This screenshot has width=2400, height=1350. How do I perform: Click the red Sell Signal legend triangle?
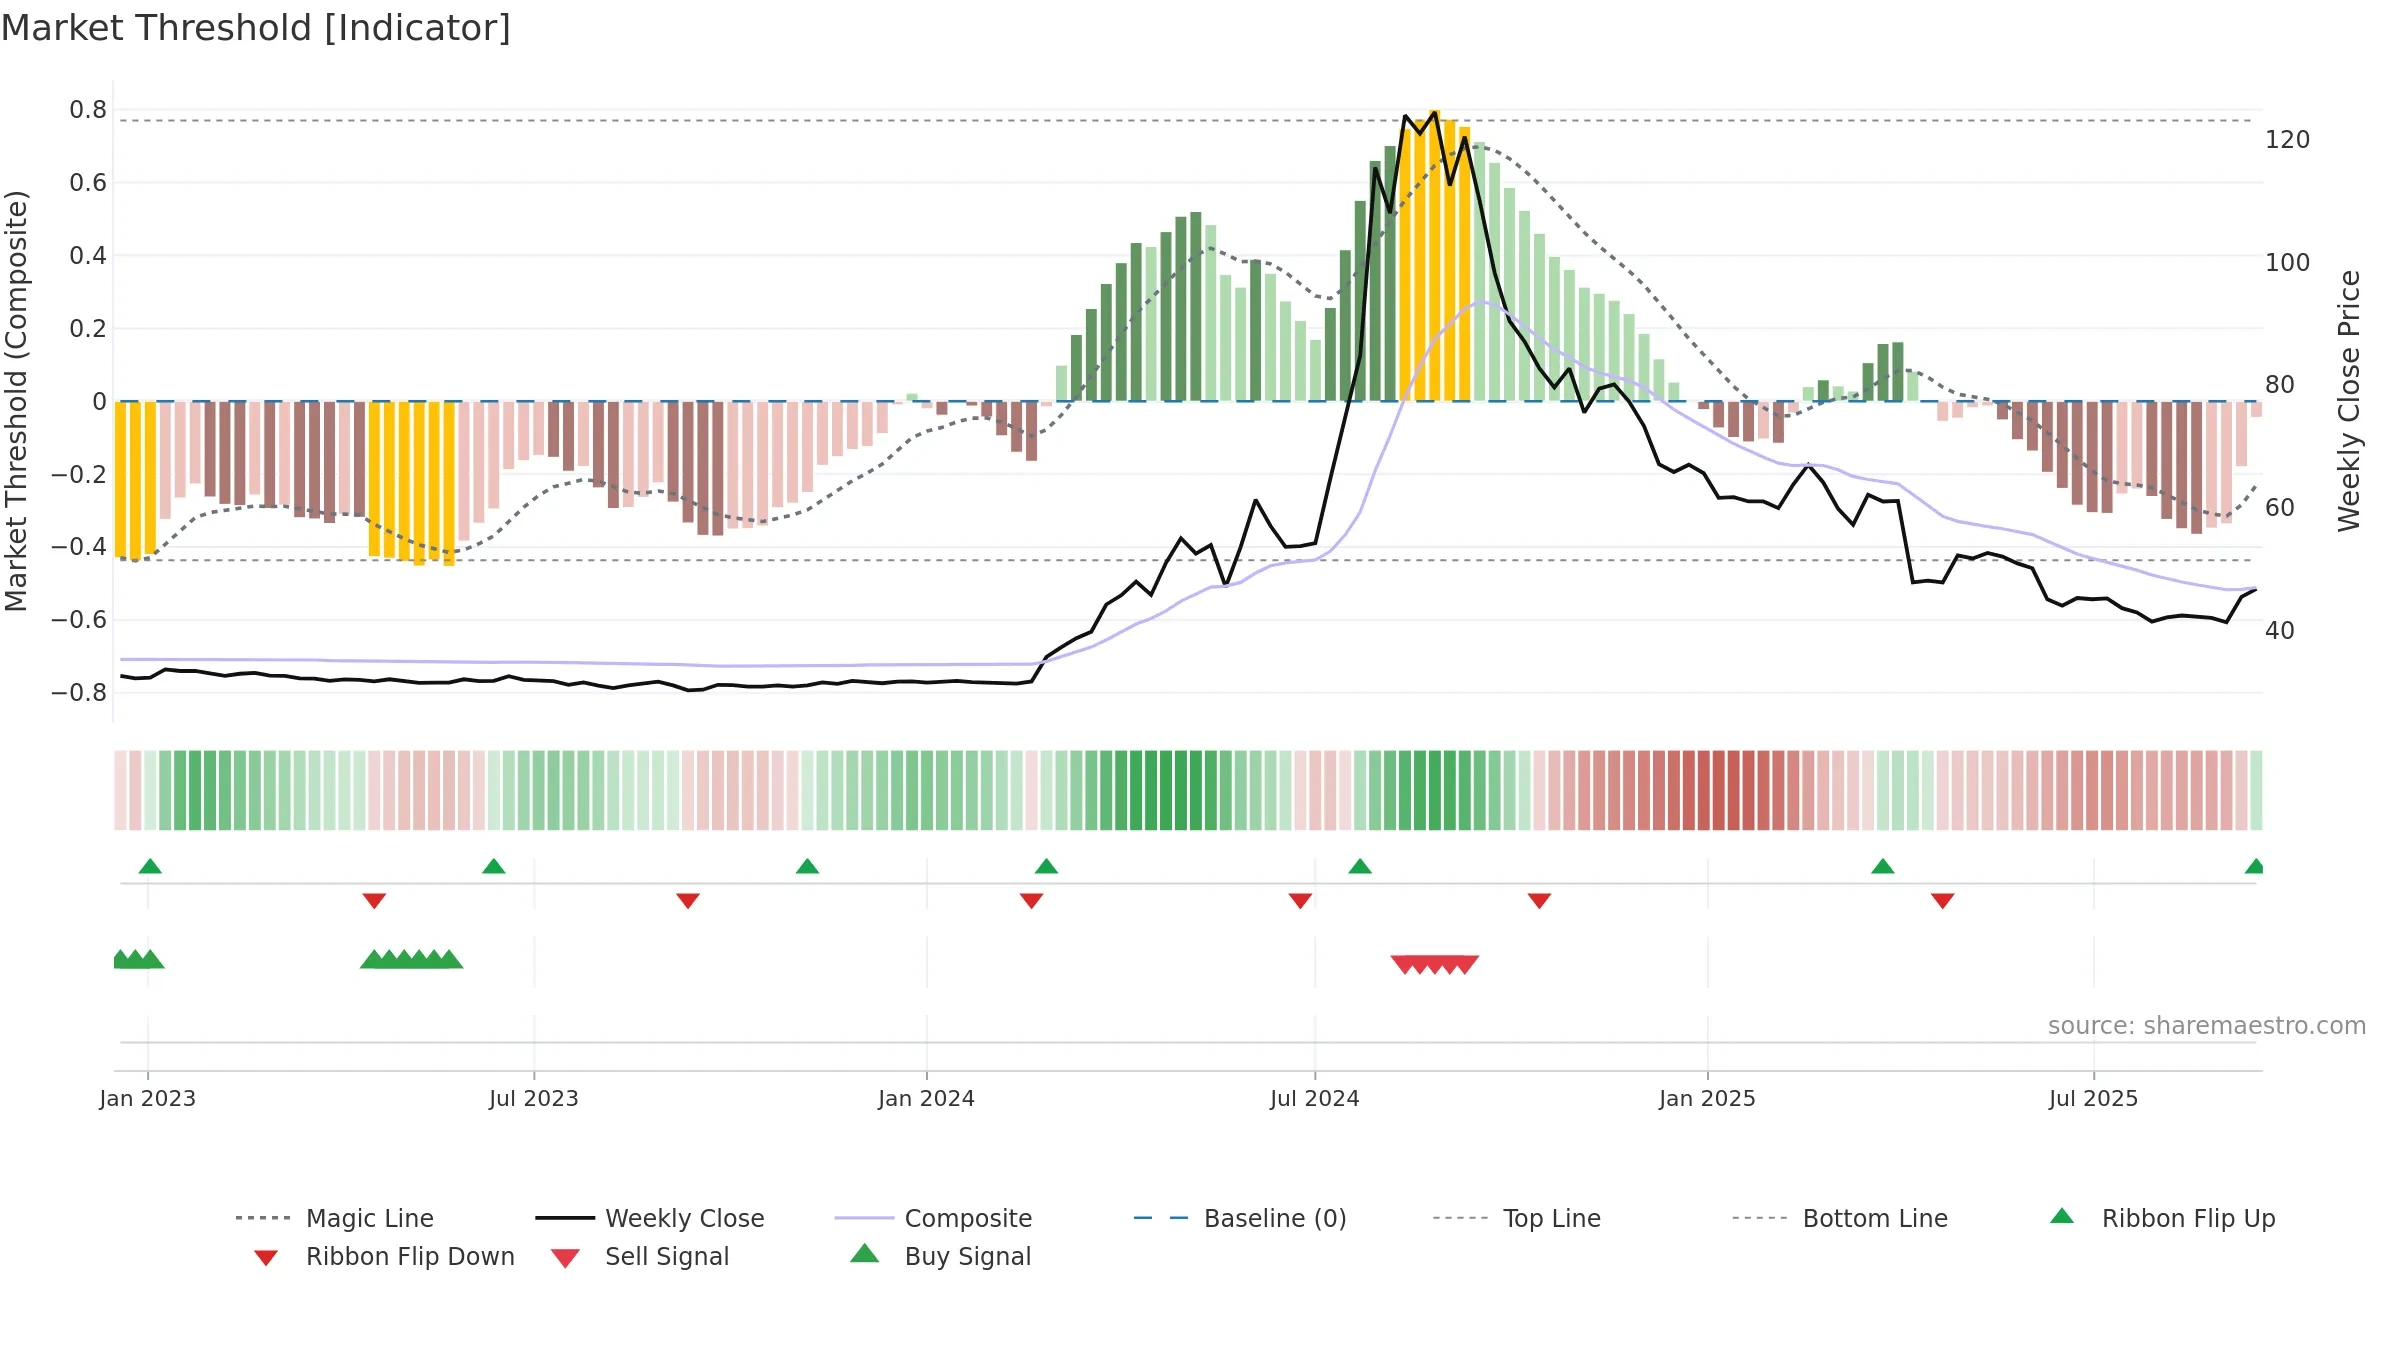[565, 1258]
